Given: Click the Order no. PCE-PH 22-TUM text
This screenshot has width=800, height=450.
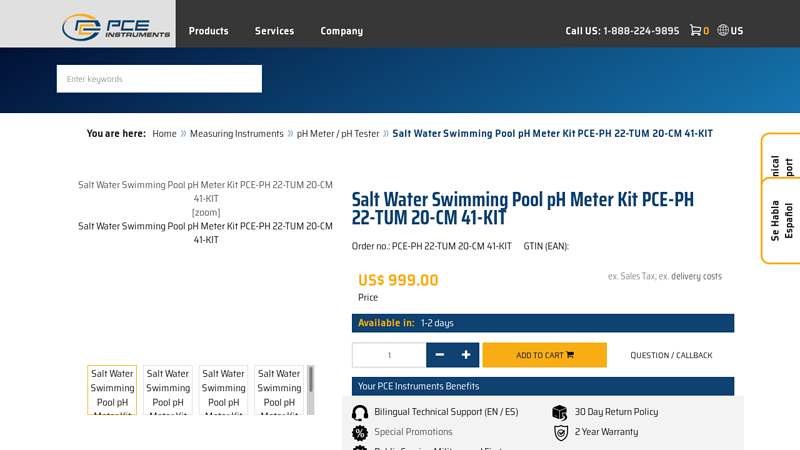Looking at the screenshot, I should [432, 246].
